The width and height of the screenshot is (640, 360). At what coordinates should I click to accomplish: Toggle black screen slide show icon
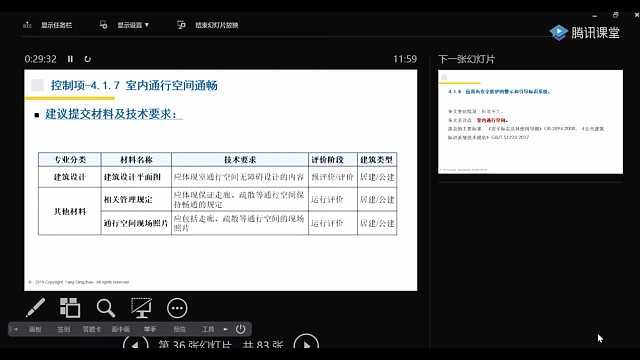click(141, 308)
